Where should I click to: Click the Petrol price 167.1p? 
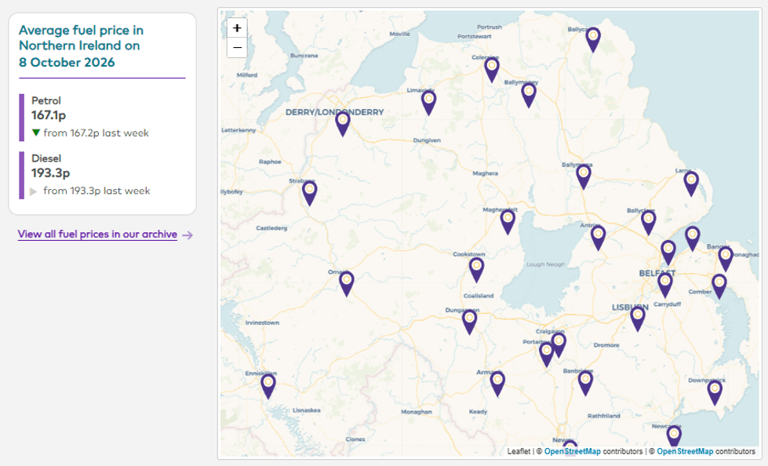[x=48, y=115]
